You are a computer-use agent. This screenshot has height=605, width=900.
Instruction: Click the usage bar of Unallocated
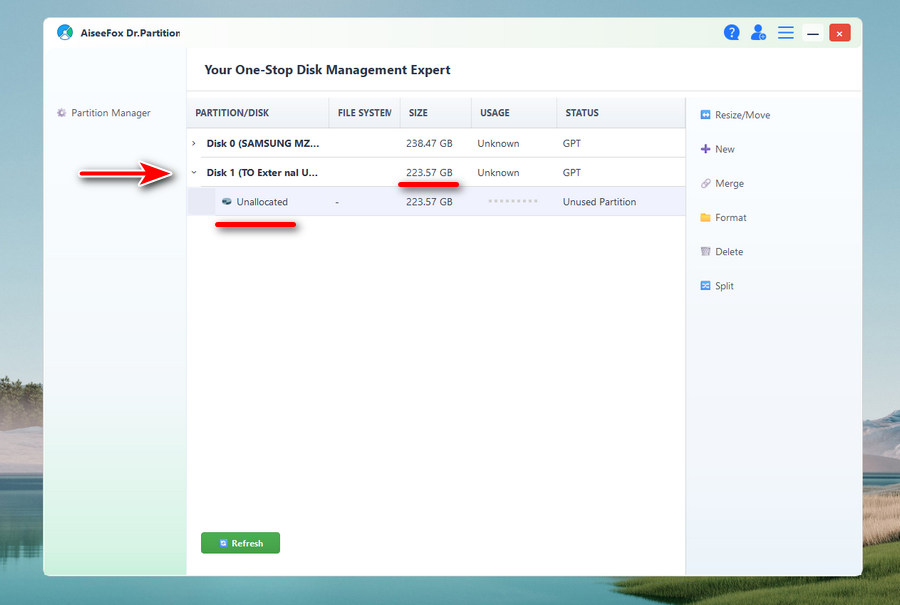tap(513, 201)
